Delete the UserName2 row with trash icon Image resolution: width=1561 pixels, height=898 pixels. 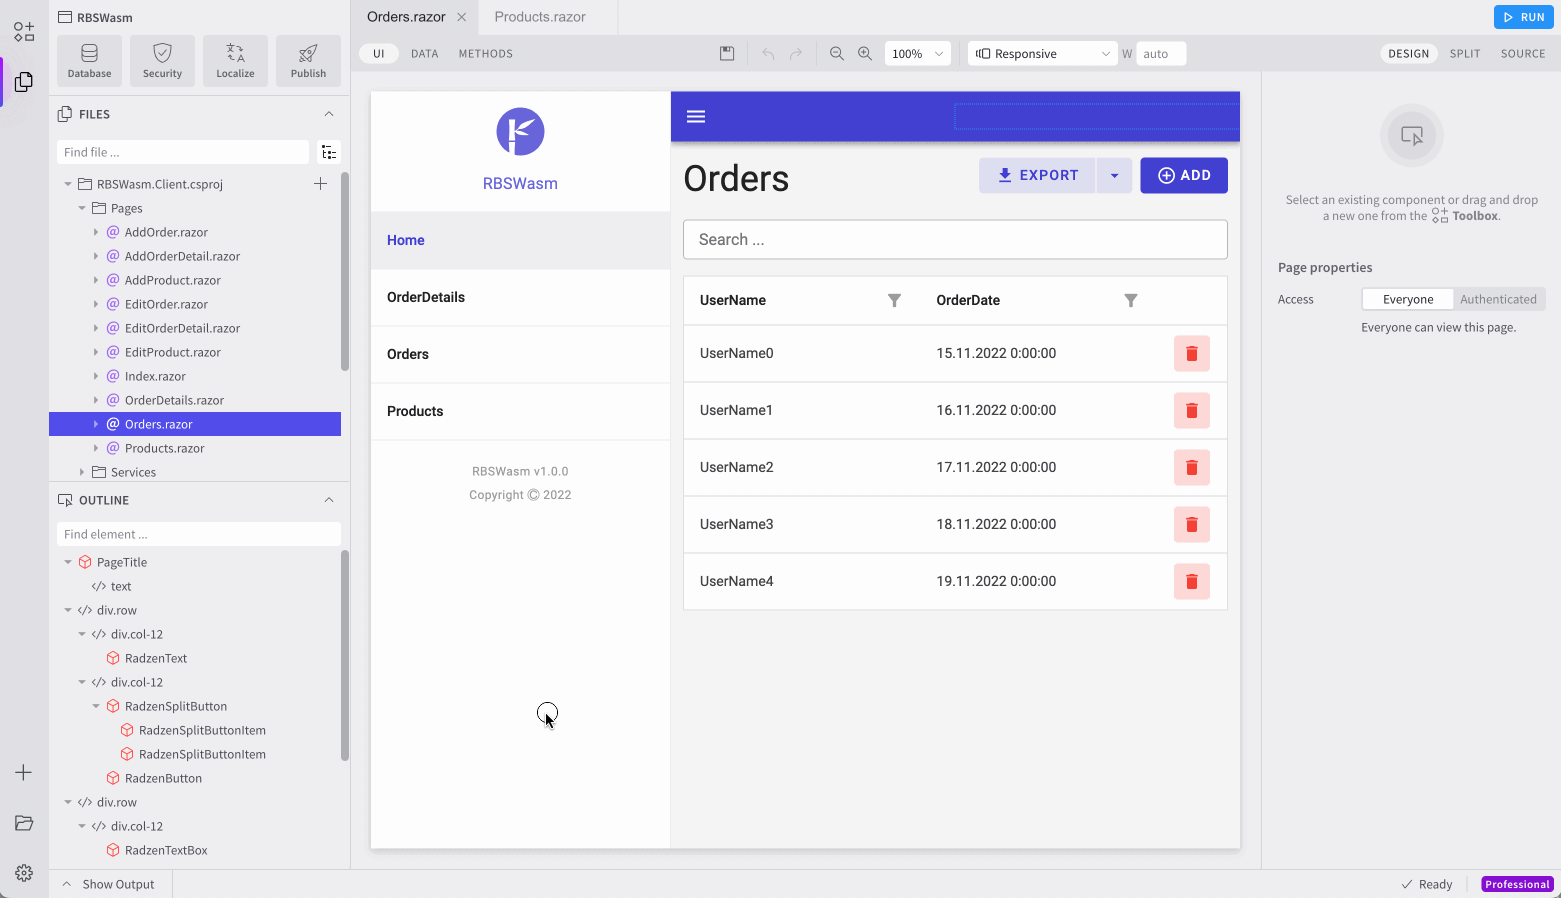[x=1191, y=468]
